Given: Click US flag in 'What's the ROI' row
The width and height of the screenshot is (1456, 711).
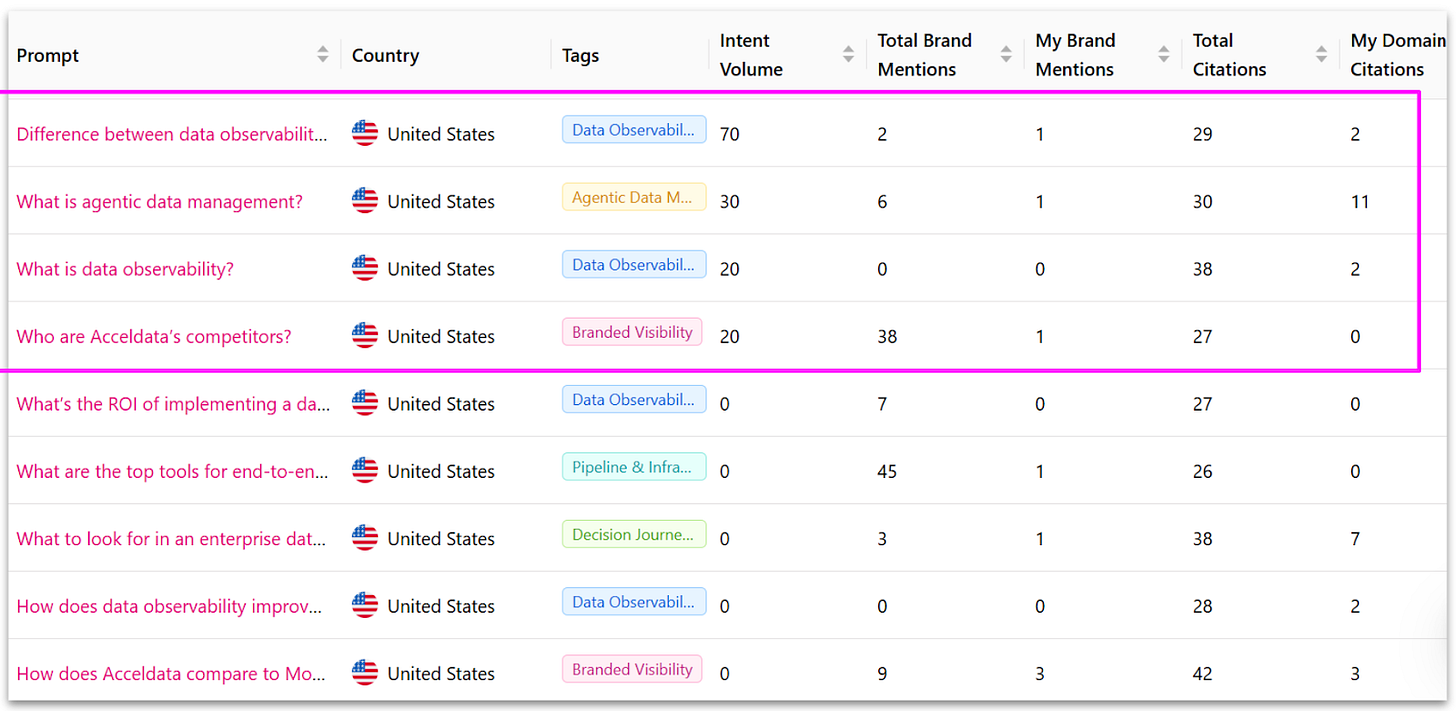Looking at the screenshot, I should pos(365,403).
